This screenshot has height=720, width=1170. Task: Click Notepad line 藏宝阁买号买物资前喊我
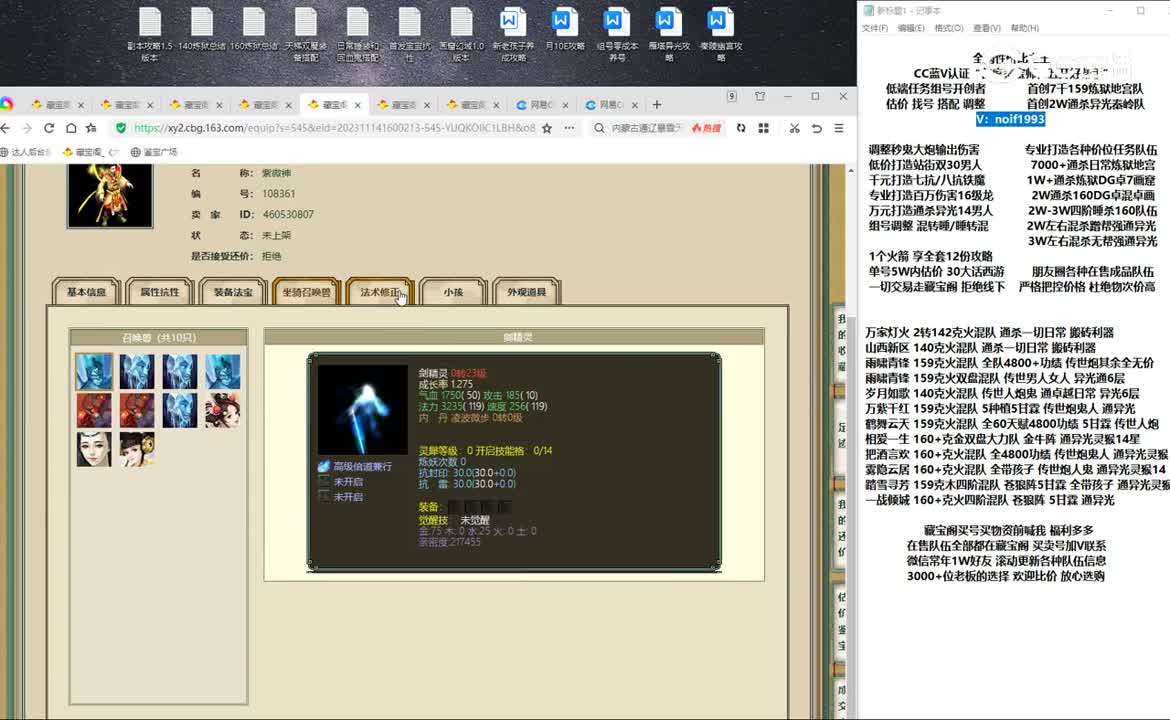click(x=1009, y=530)
